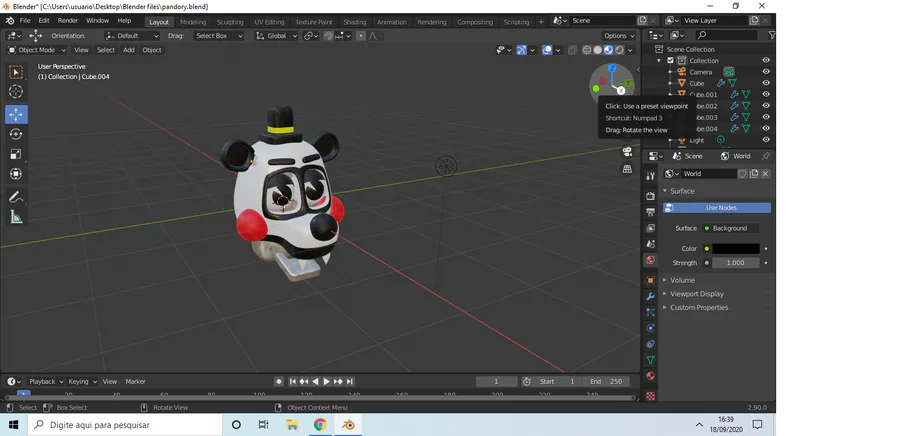Select the Cursor tool
Viewport: 900px width, 436px height.
tap(16, 92)
